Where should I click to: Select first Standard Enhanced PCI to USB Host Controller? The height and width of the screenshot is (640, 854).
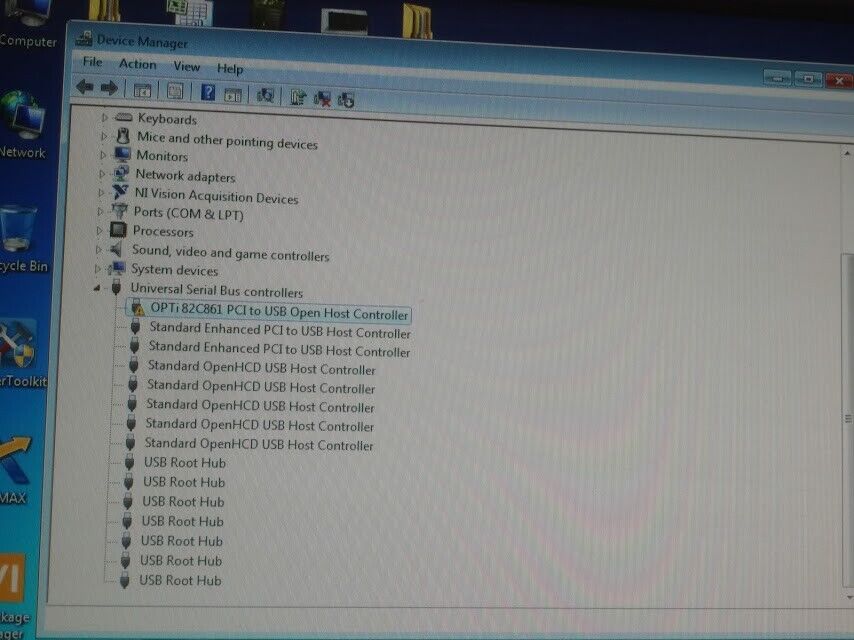[x=280, y=330]
